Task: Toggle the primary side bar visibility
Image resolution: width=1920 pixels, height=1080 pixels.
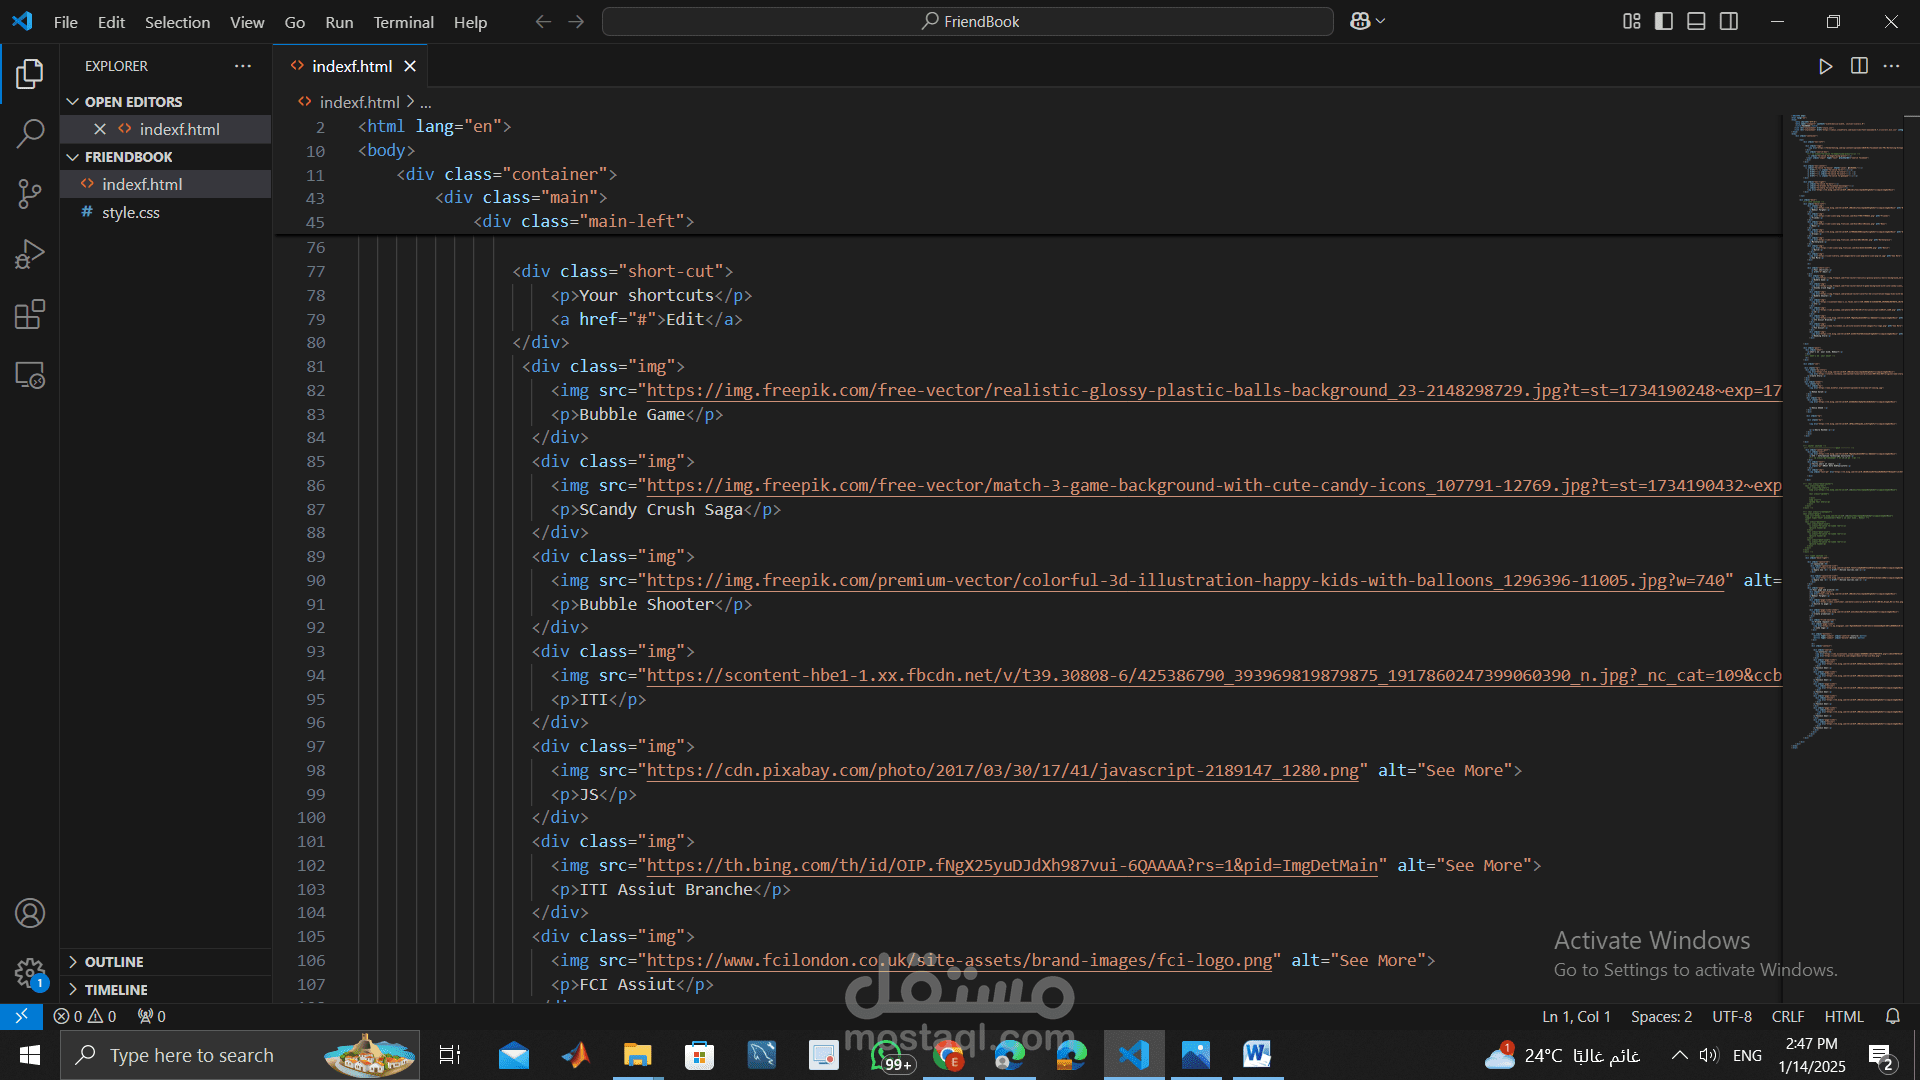Action: [x=1664, y=21]
